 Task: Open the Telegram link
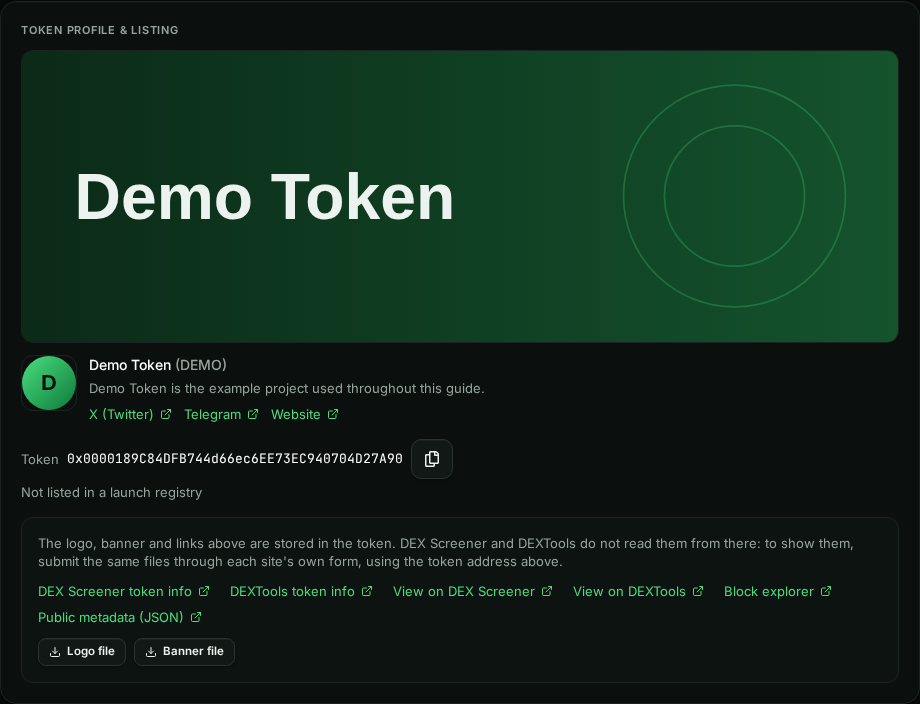pos(221,414)
